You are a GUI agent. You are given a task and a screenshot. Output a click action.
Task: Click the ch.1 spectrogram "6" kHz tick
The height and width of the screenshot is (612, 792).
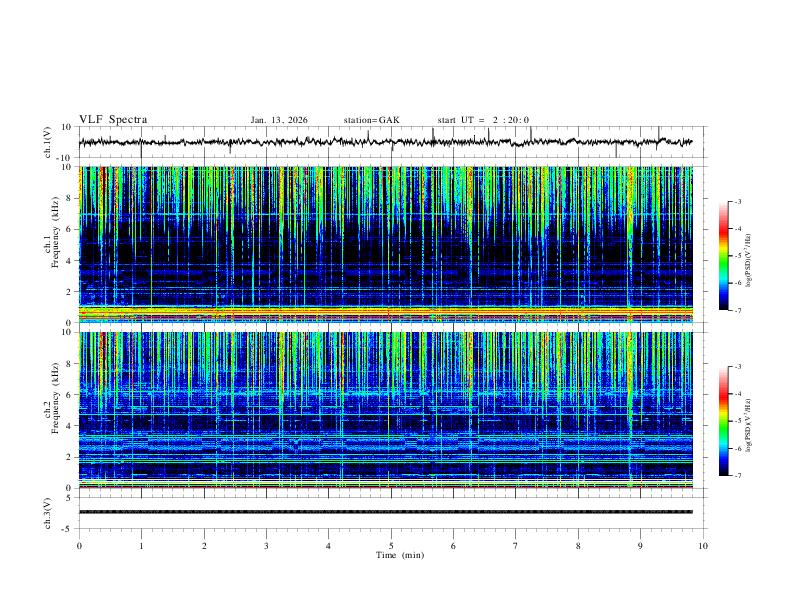pos(71,230)
